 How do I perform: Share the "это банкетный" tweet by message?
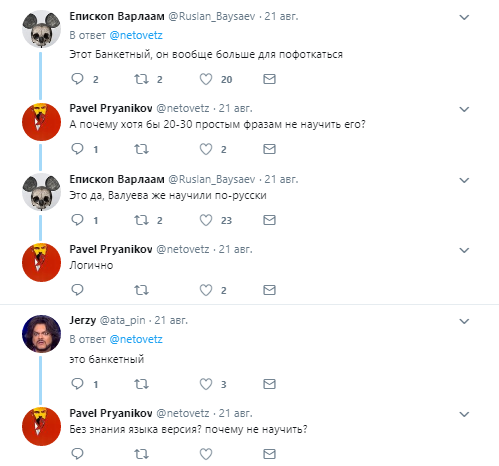coord(269,384)
